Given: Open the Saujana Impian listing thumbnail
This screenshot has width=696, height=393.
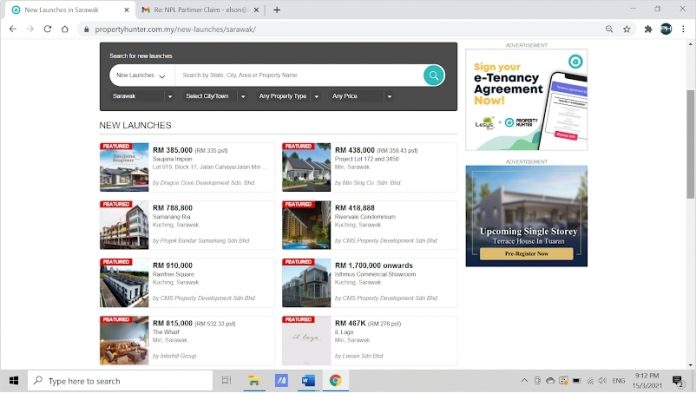Looking at the screenshot, I should [x=124, y=167].
